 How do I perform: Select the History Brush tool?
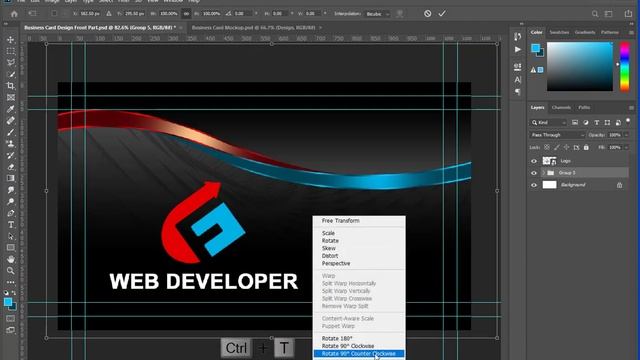(x=11, y=155)
